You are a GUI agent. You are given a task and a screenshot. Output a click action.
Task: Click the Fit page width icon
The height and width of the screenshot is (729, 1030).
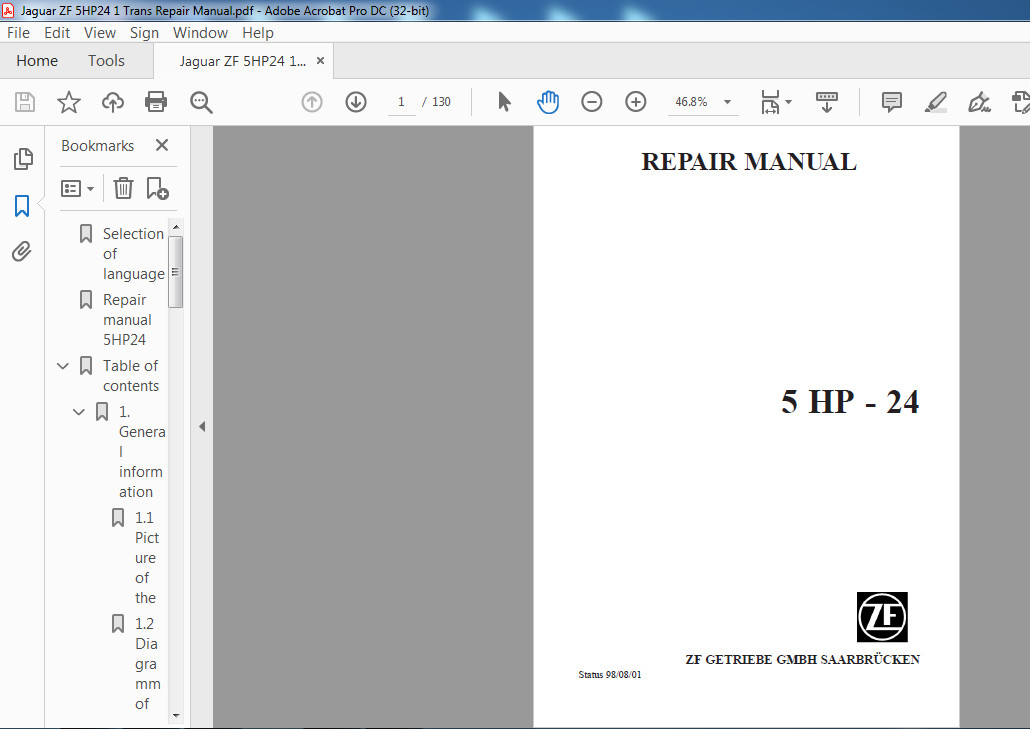point(770,102)
